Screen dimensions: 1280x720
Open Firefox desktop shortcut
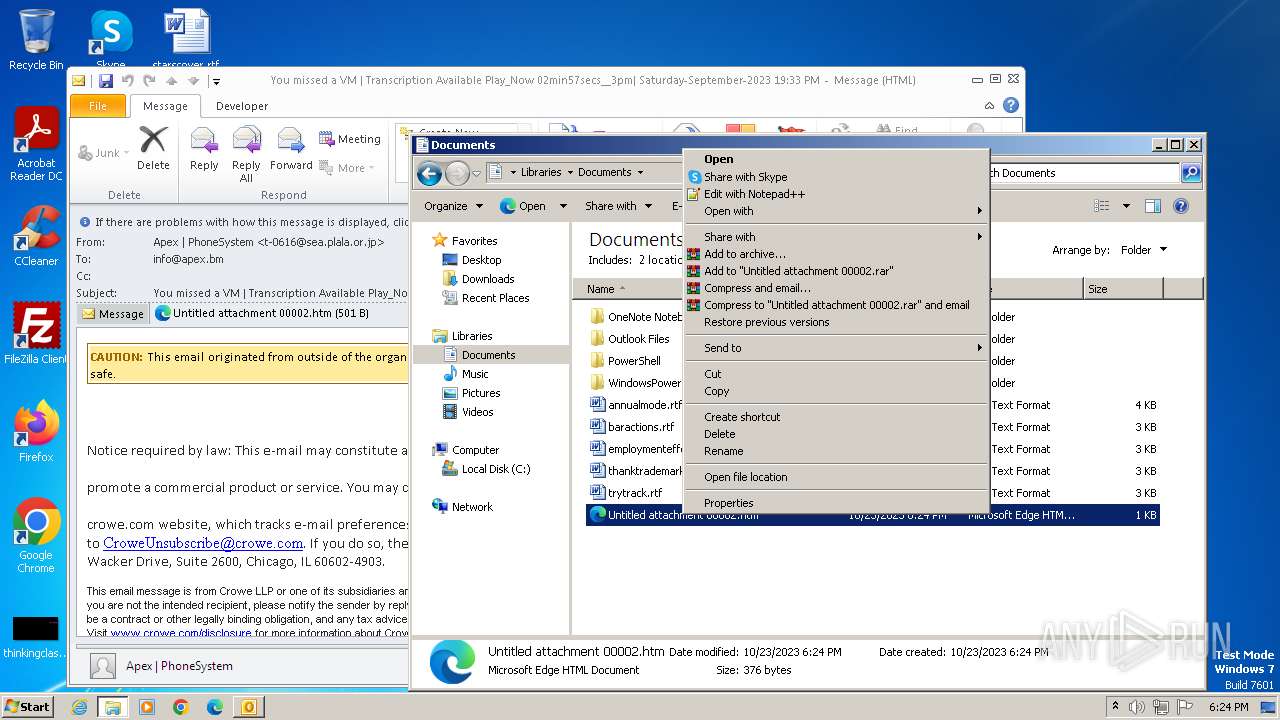coord(36,431)
